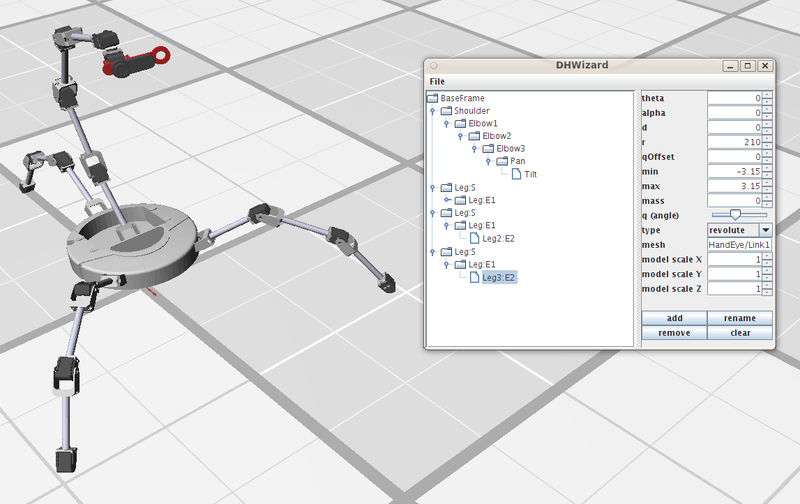800x504 pixels.
Task: Click the BaseFrame folder icon in tree
Action: pyautogui.click(x=433, y=99)
